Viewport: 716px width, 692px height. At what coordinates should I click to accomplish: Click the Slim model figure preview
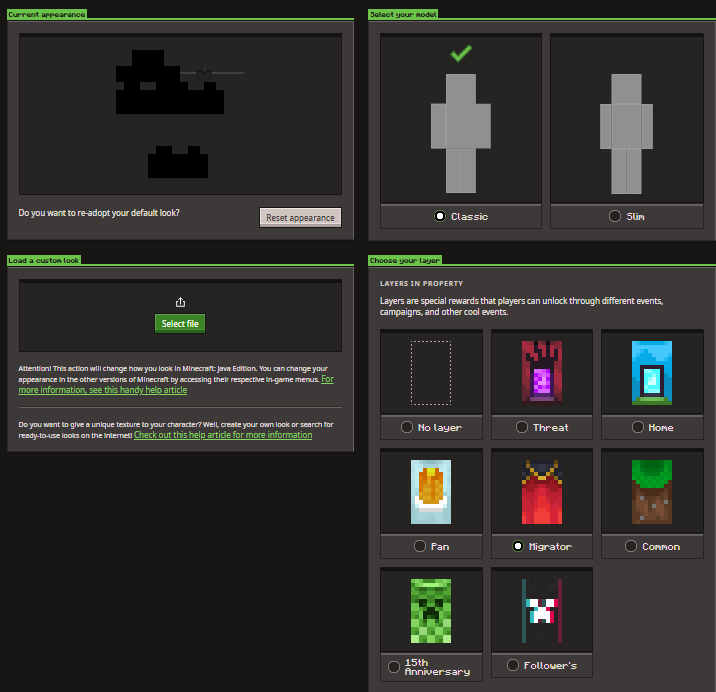(x=626, y=133)
